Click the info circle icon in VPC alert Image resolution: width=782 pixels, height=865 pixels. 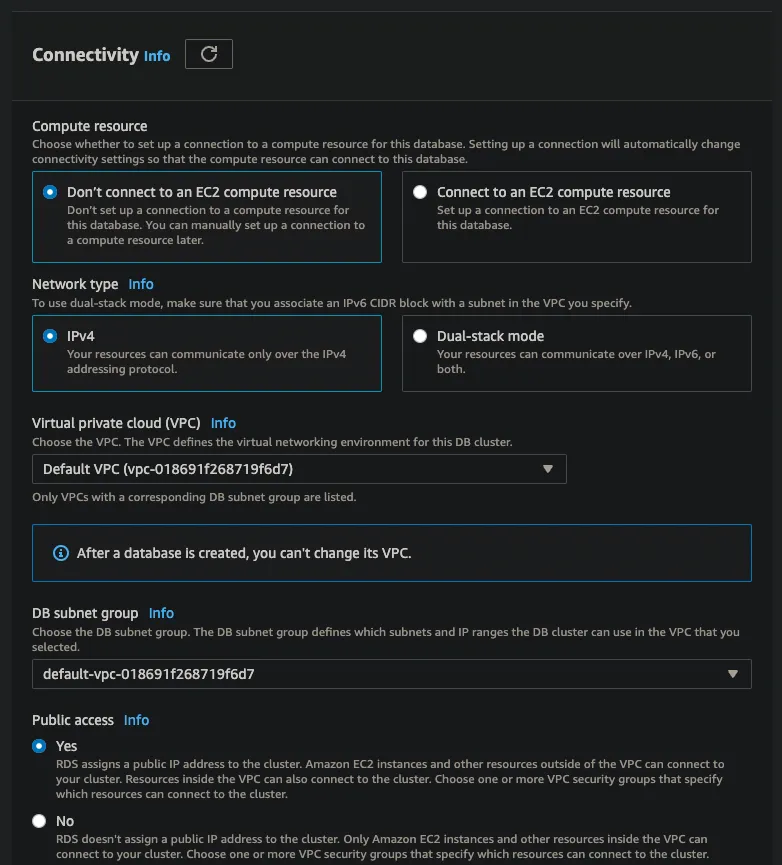pos(60,553)
